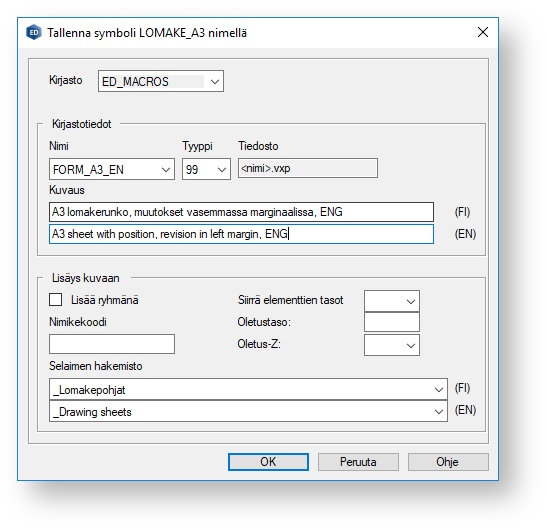Click the Nimikekoodi label
This screenshot has width=547, height=529.
[78, 322]
